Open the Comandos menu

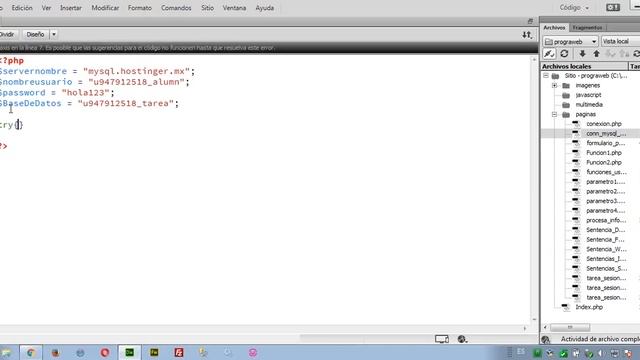[176, 8]
